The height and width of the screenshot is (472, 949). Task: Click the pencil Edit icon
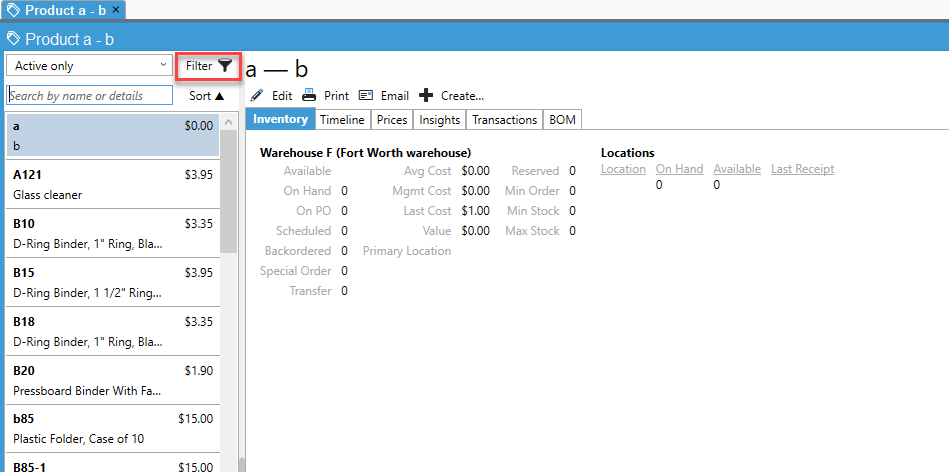click(257, 96)
